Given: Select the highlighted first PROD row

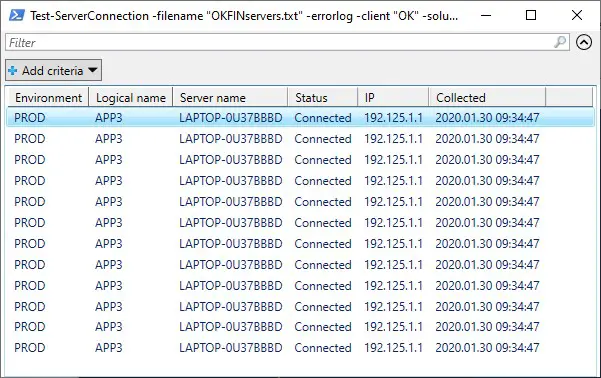Looking at the screenshot, I should 300,117.
